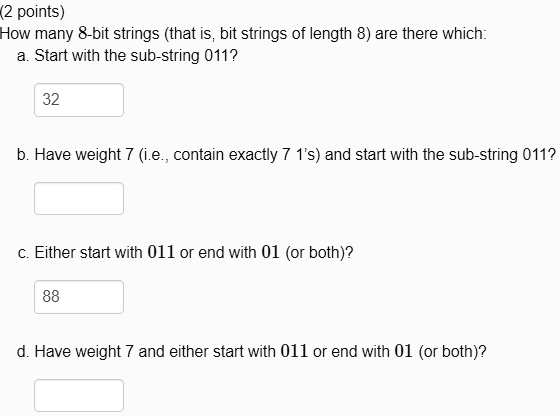Image resolution: width=560 pixels, height=416 pixels.
Task: Click the "How many 8-bit strings" question heading
Action: click(x=243, y=34)
